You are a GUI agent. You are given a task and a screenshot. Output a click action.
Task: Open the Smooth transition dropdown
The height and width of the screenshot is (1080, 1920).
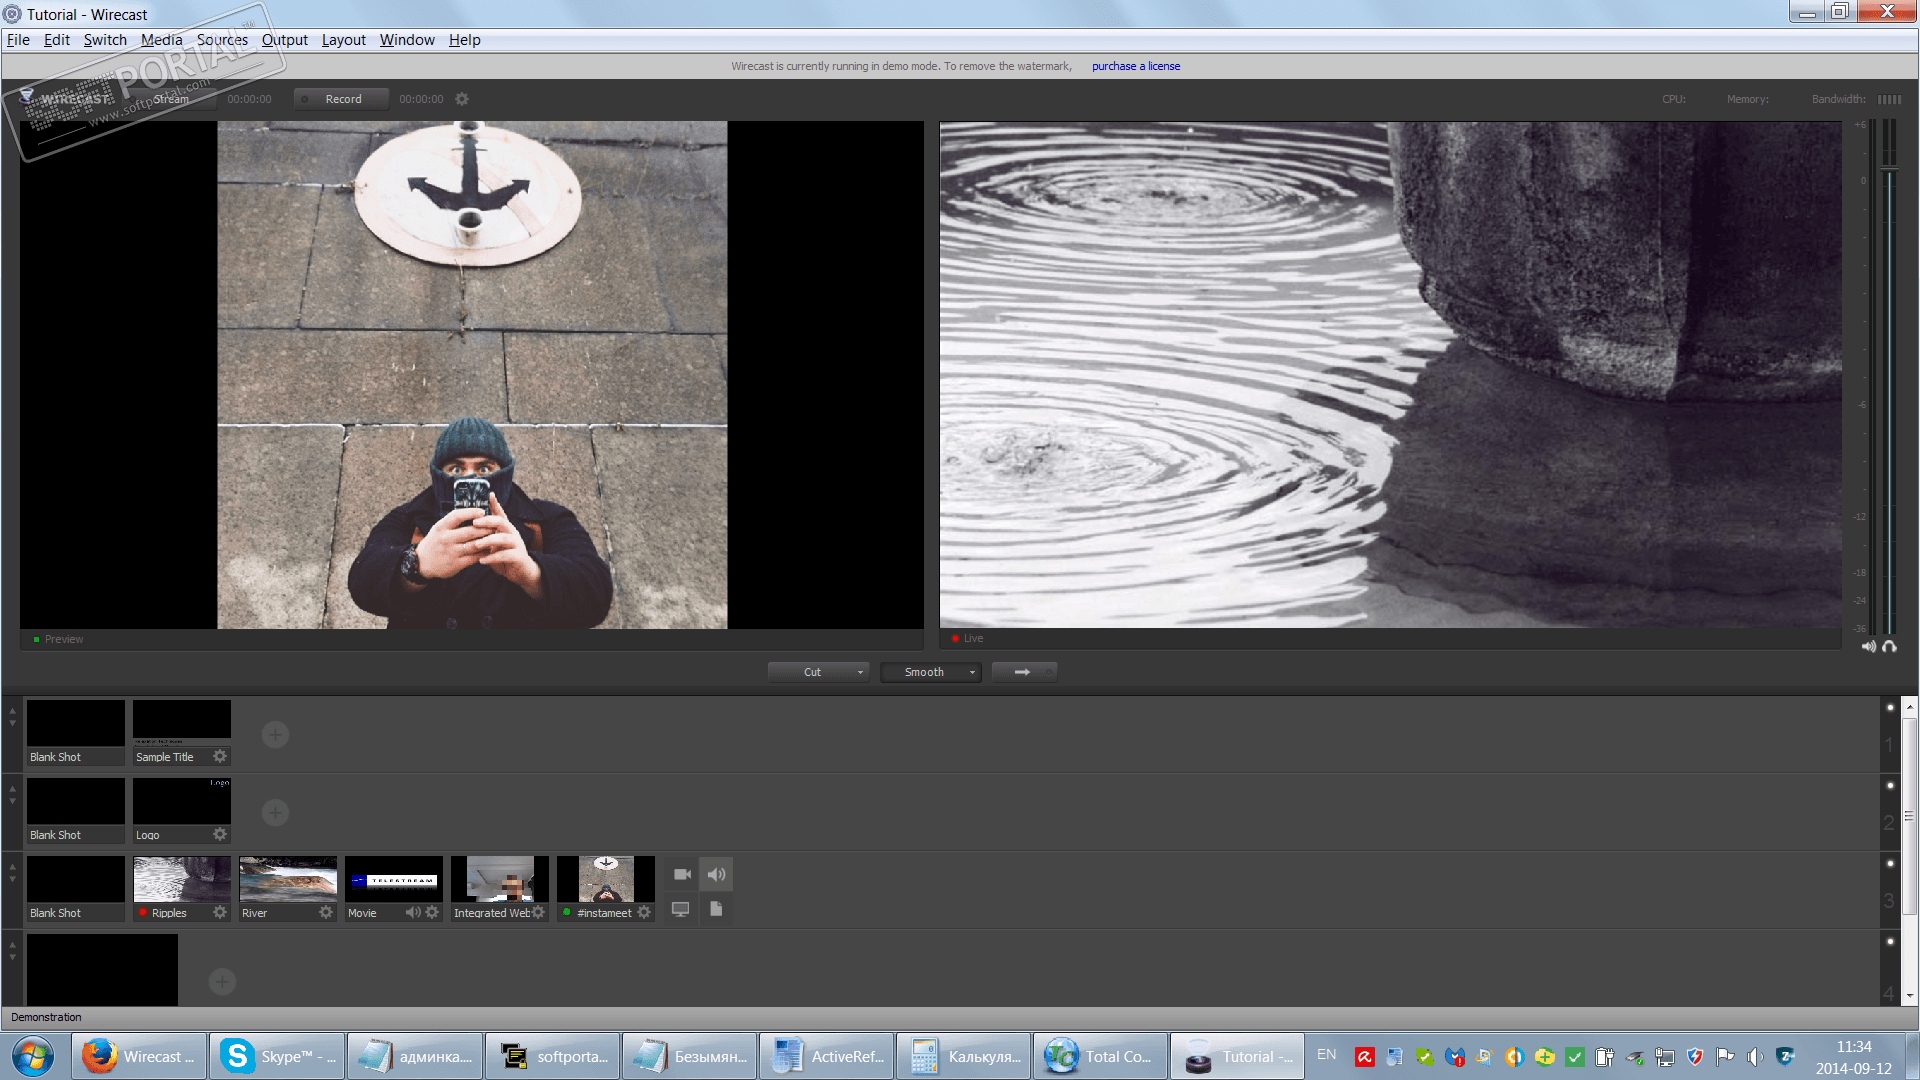pos(971,672)
